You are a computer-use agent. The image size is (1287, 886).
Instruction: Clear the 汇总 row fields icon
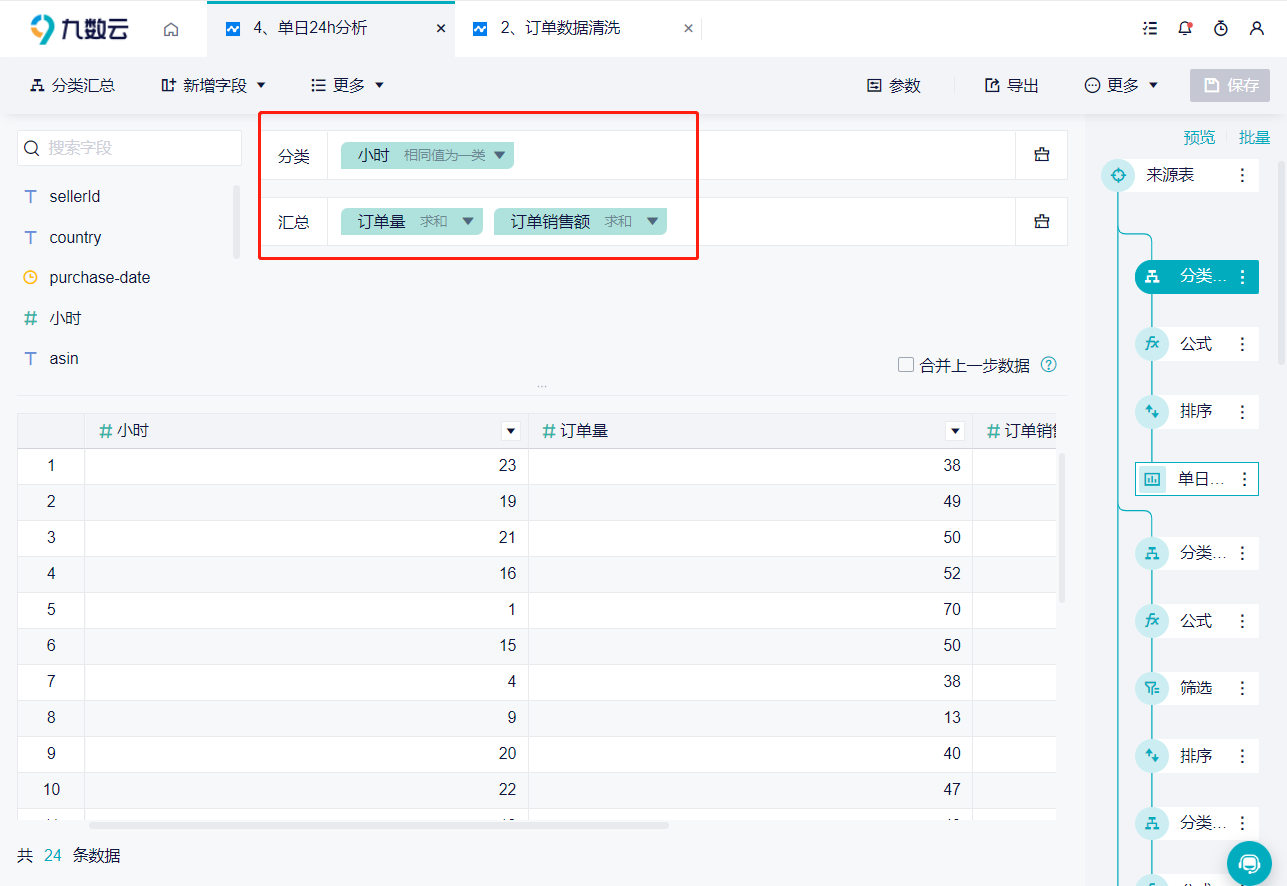pyautogui.click(x=1041, y=221)
